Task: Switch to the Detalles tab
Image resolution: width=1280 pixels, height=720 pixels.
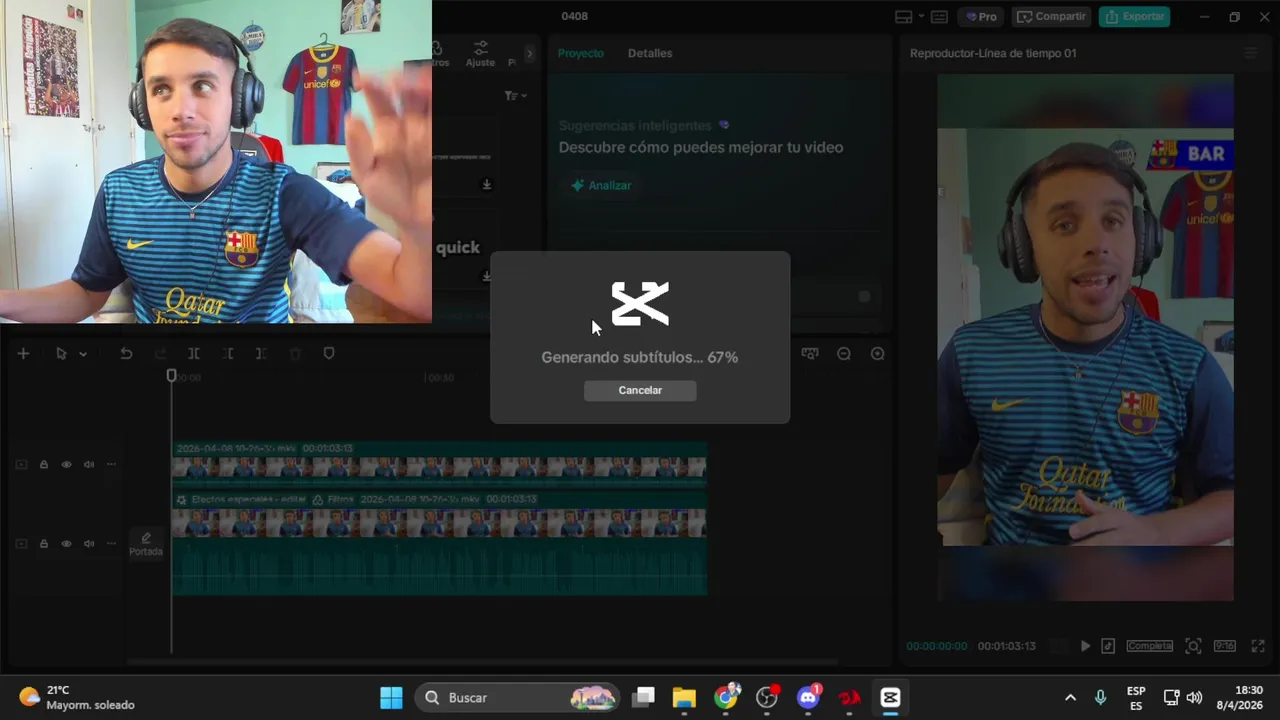Action: pyautogui.click(x=650, y=53)
